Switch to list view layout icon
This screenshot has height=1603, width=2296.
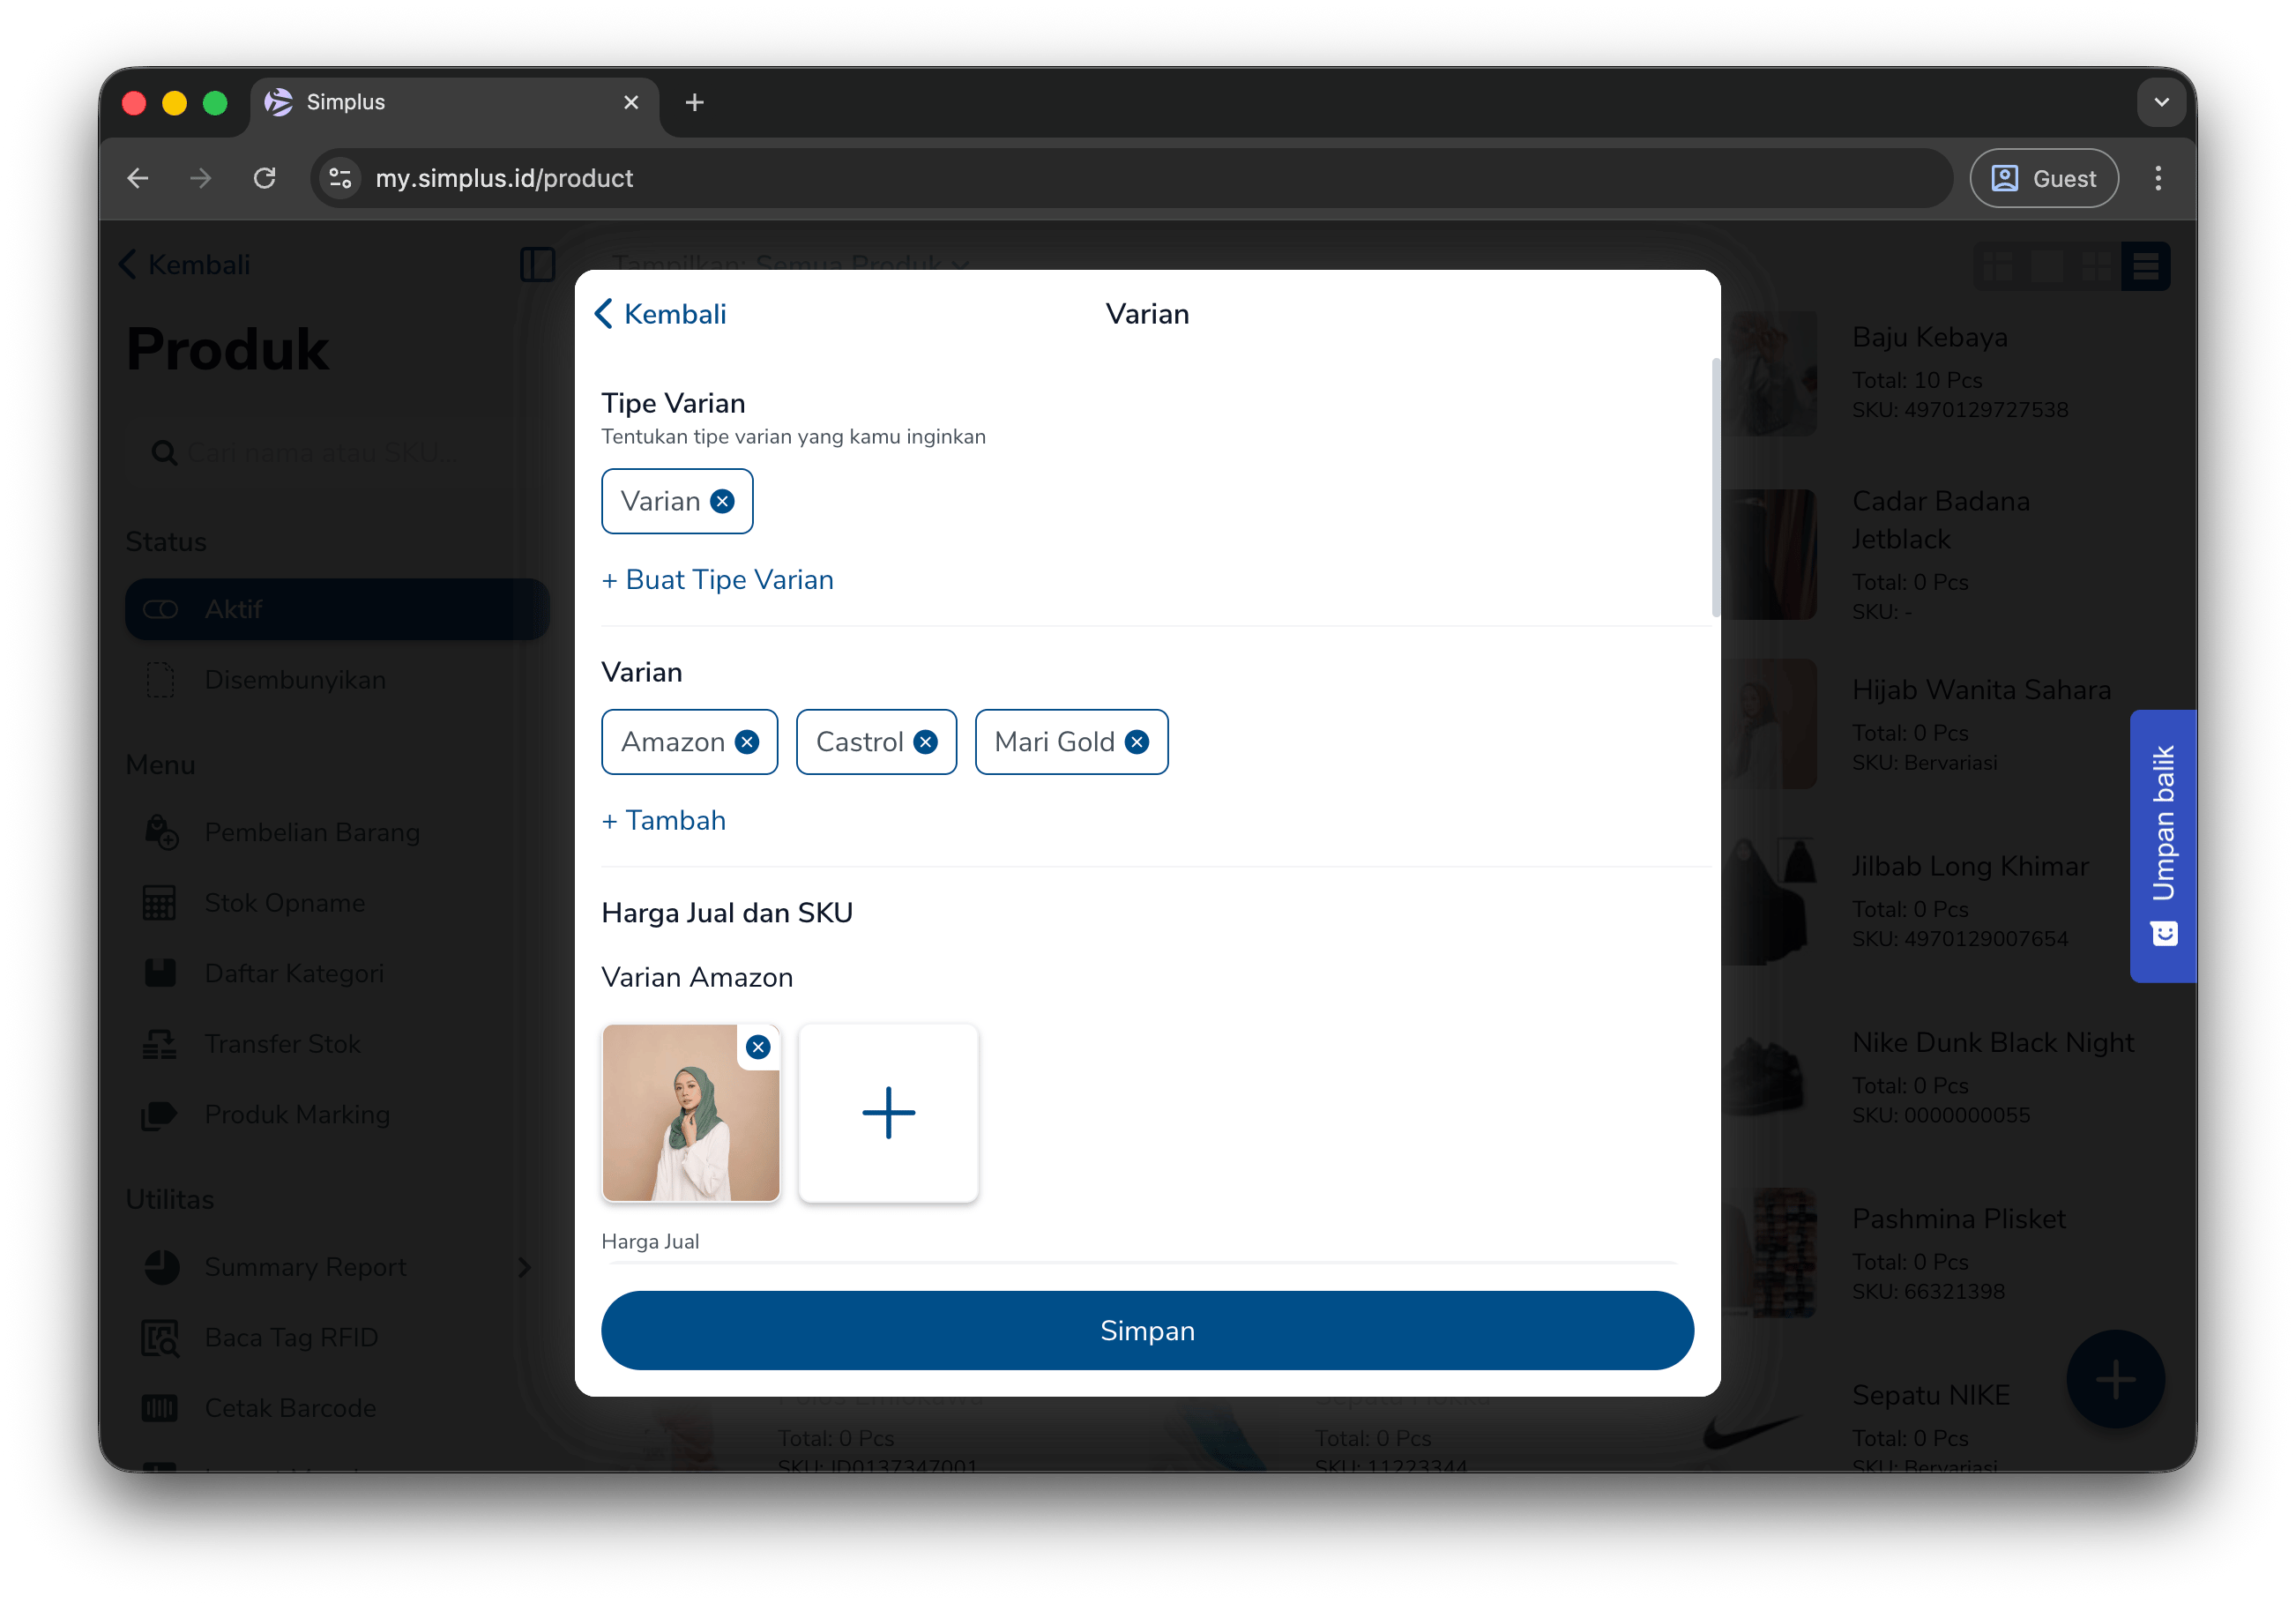pos(2146,266)
